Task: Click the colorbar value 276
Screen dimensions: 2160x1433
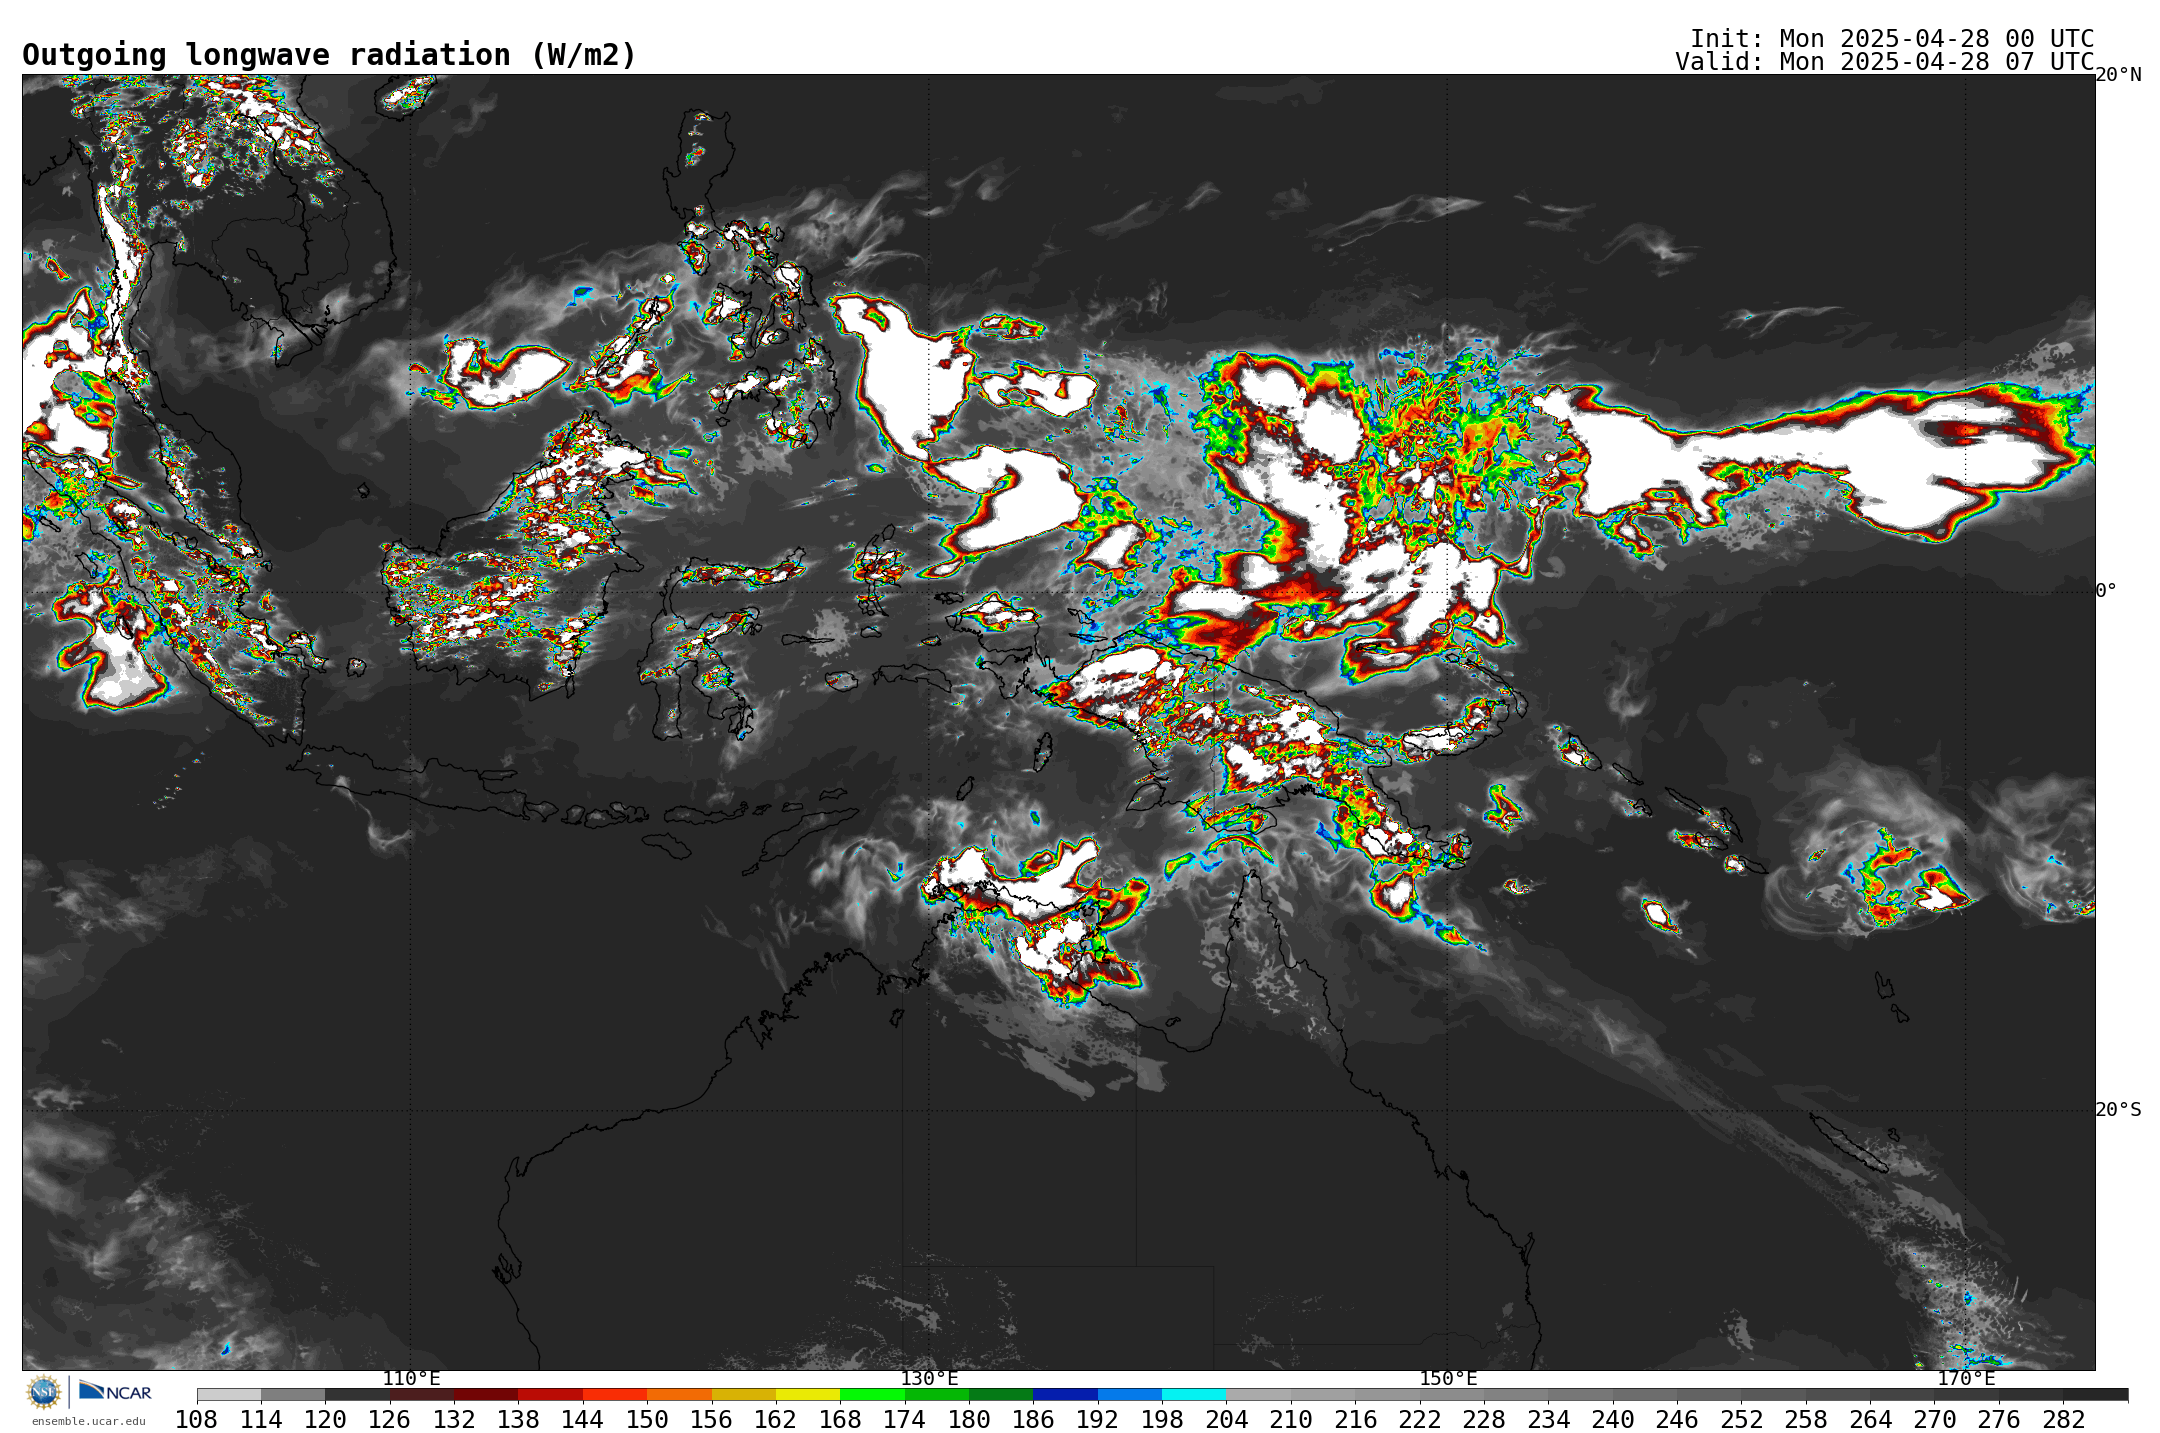Action: coord(1999,1420)
